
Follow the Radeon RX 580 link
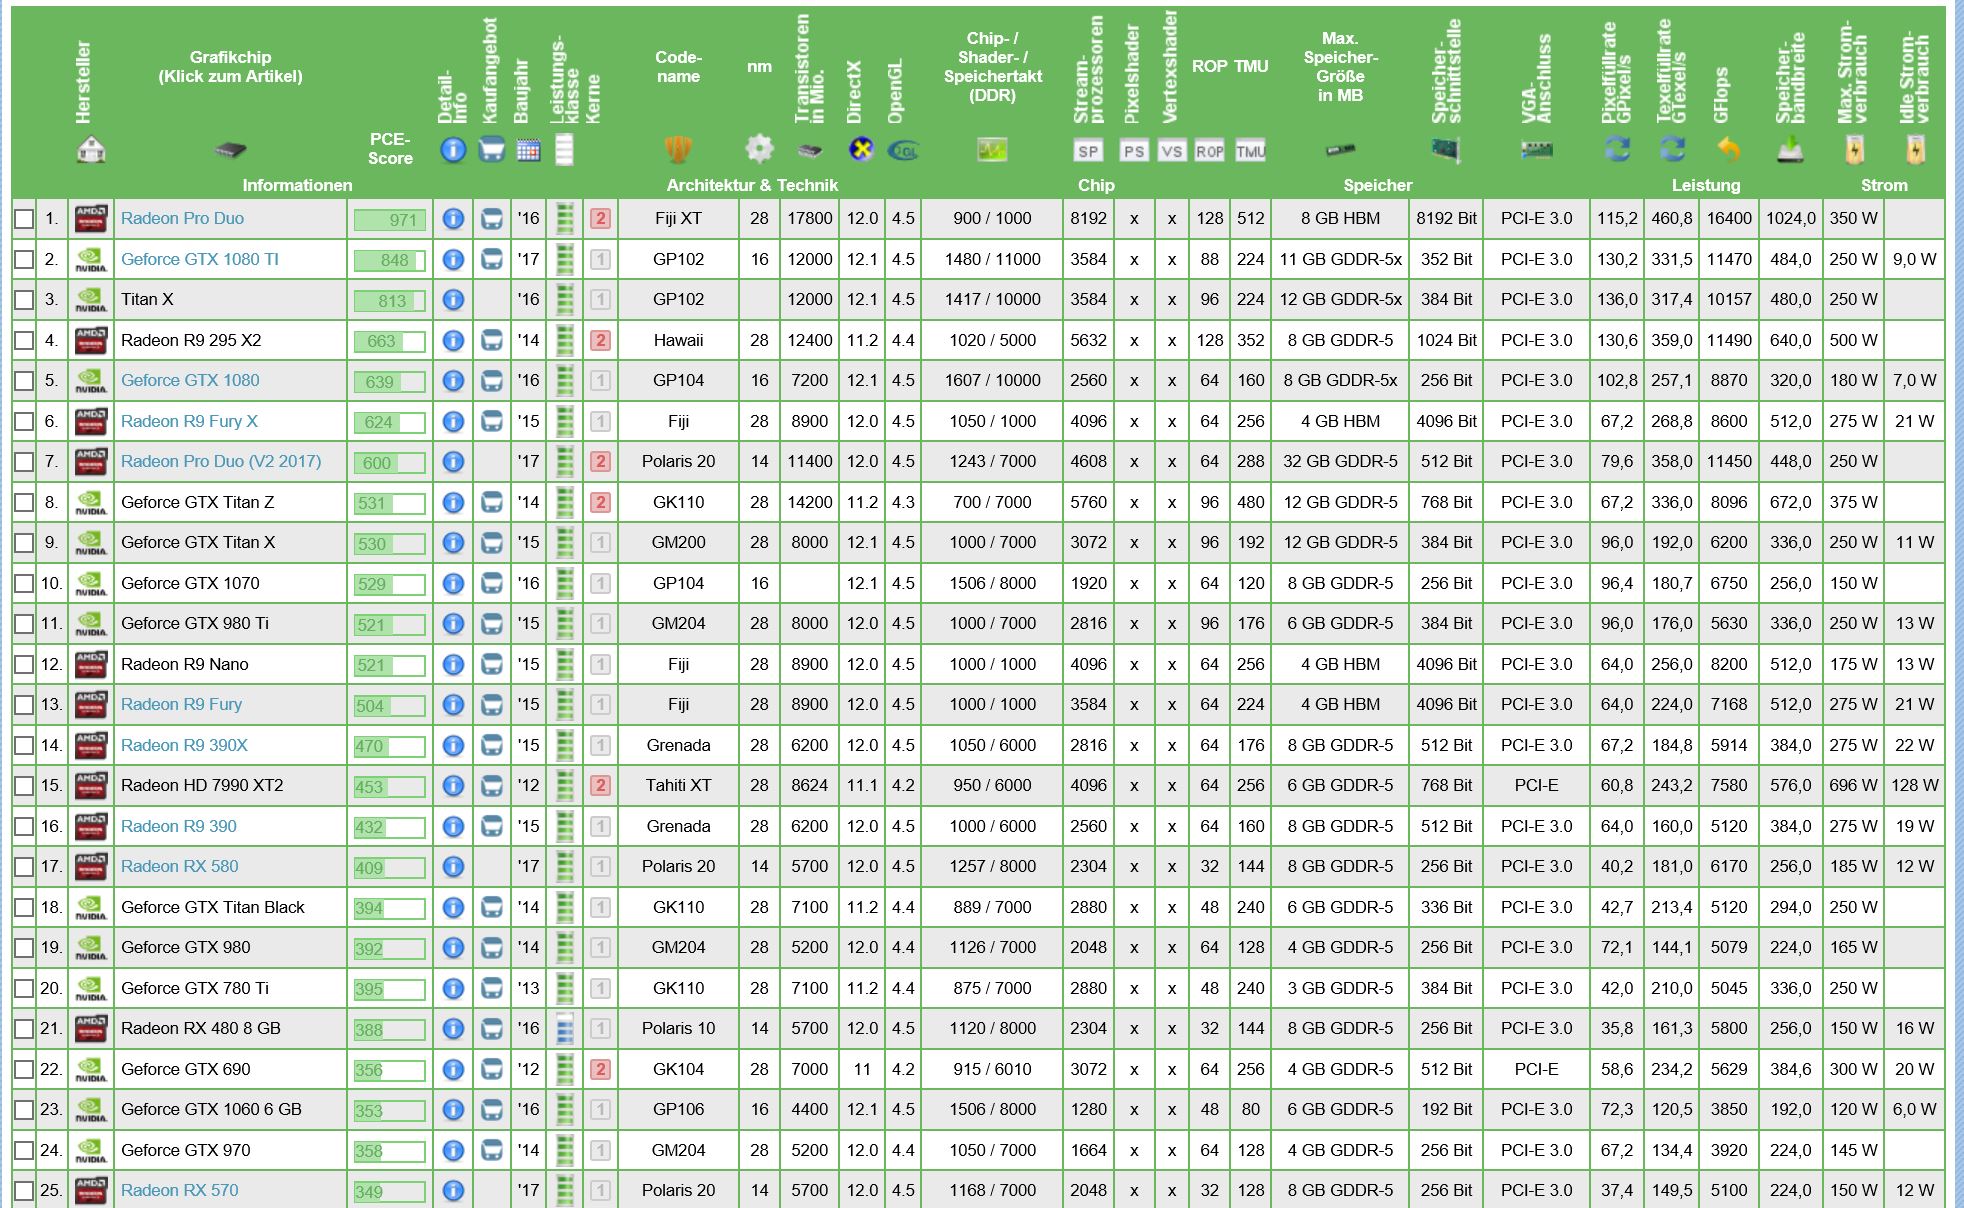[179, 866]
